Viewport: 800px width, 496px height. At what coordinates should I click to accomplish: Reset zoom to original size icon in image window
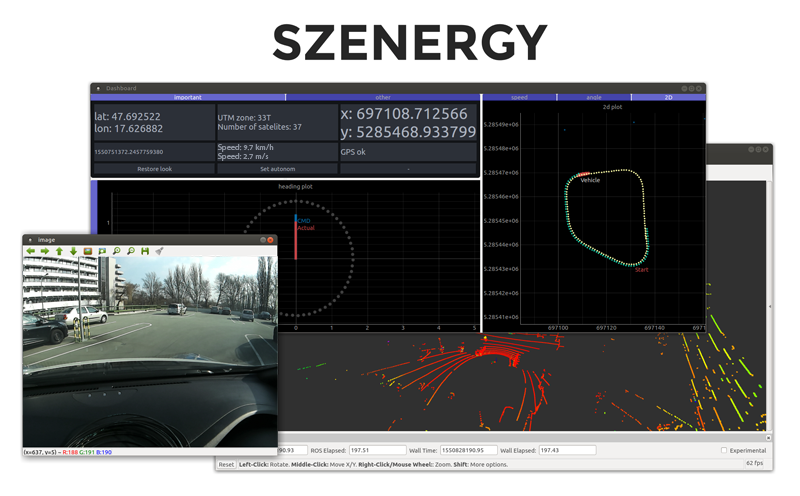88,251
